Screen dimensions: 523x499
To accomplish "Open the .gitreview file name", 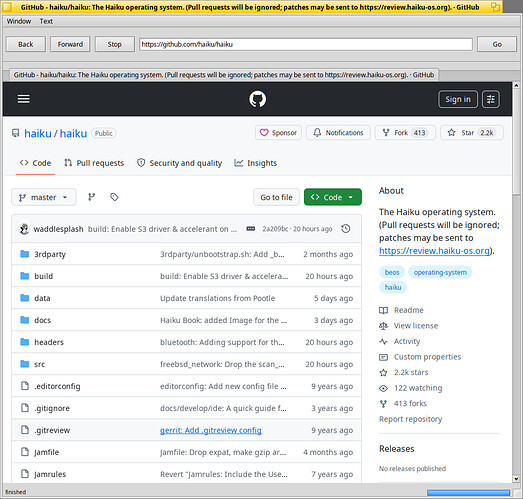I will pos(52,430).
